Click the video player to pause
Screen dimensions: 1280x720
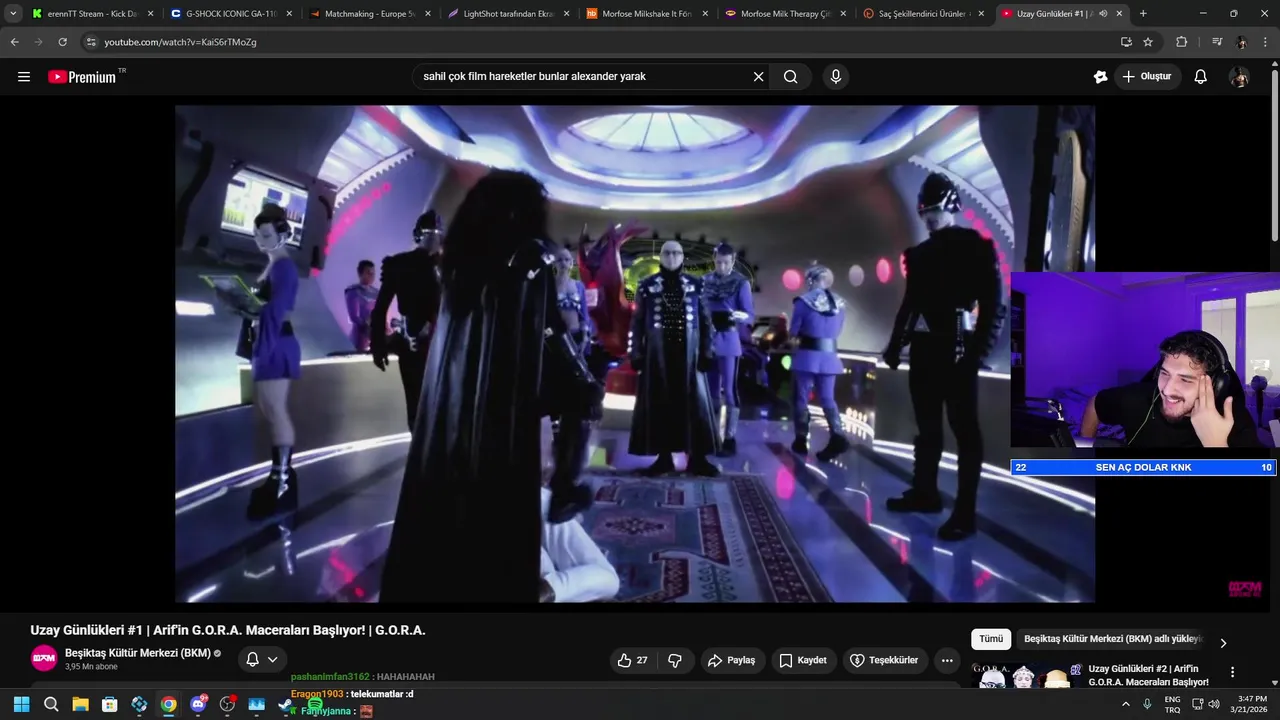point(635,354)
